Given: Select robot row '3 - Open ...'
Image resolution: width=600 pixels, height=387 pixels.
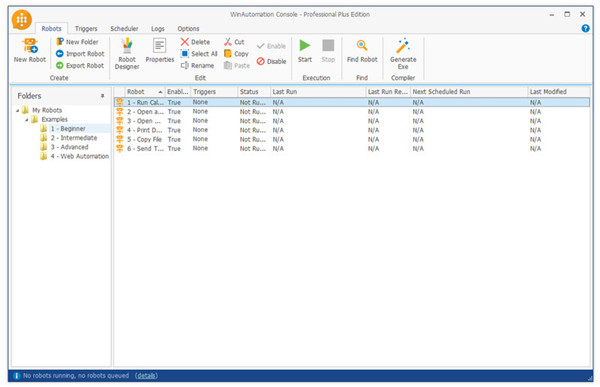Looking at the screenshot, I should pos(352,121).
